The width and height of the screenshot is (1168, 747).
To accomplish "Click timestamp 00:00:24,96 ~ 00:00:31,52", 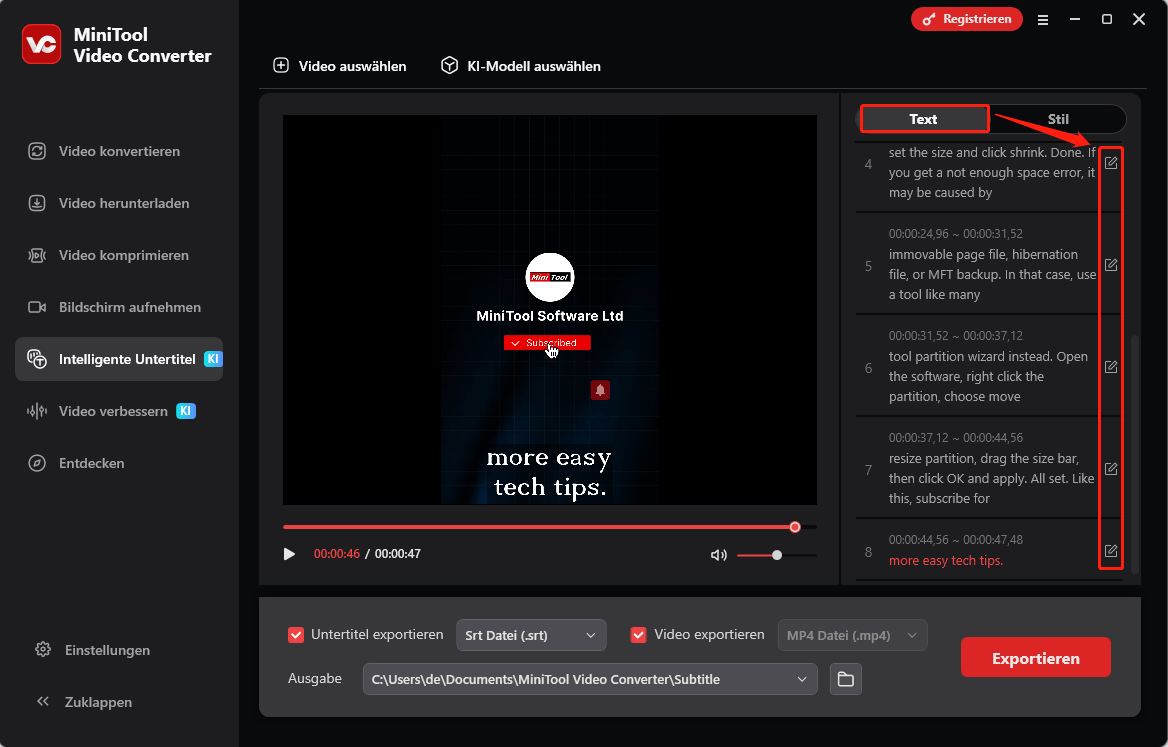I will (x=956, y=234).
